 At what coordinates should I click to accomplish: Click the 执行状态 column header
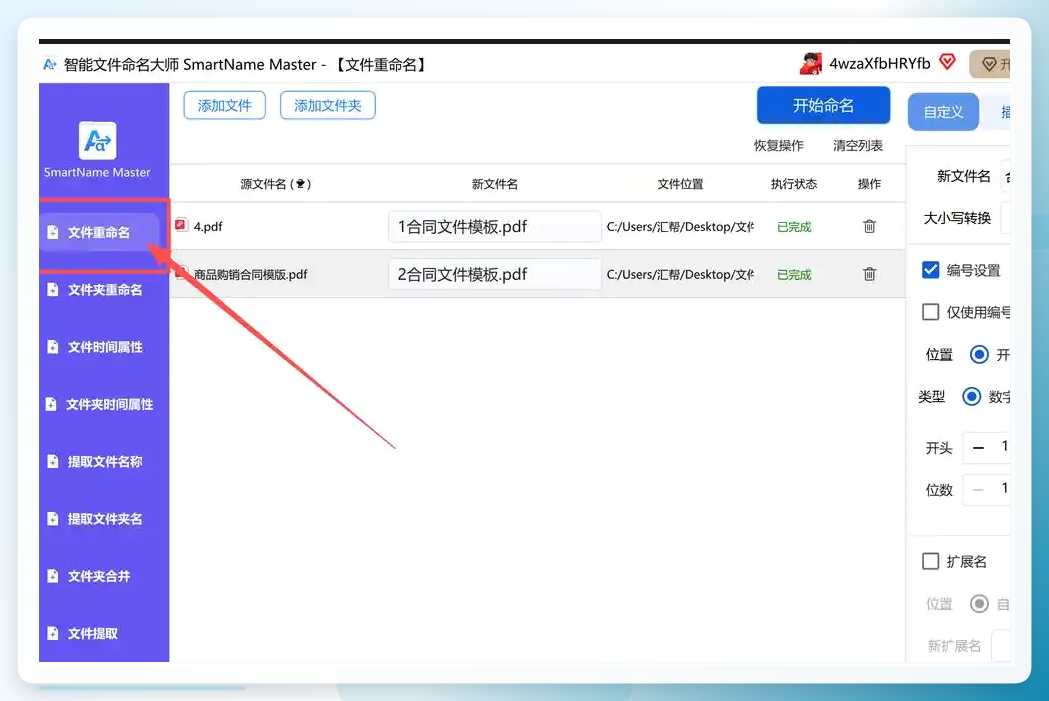[793, 184]
